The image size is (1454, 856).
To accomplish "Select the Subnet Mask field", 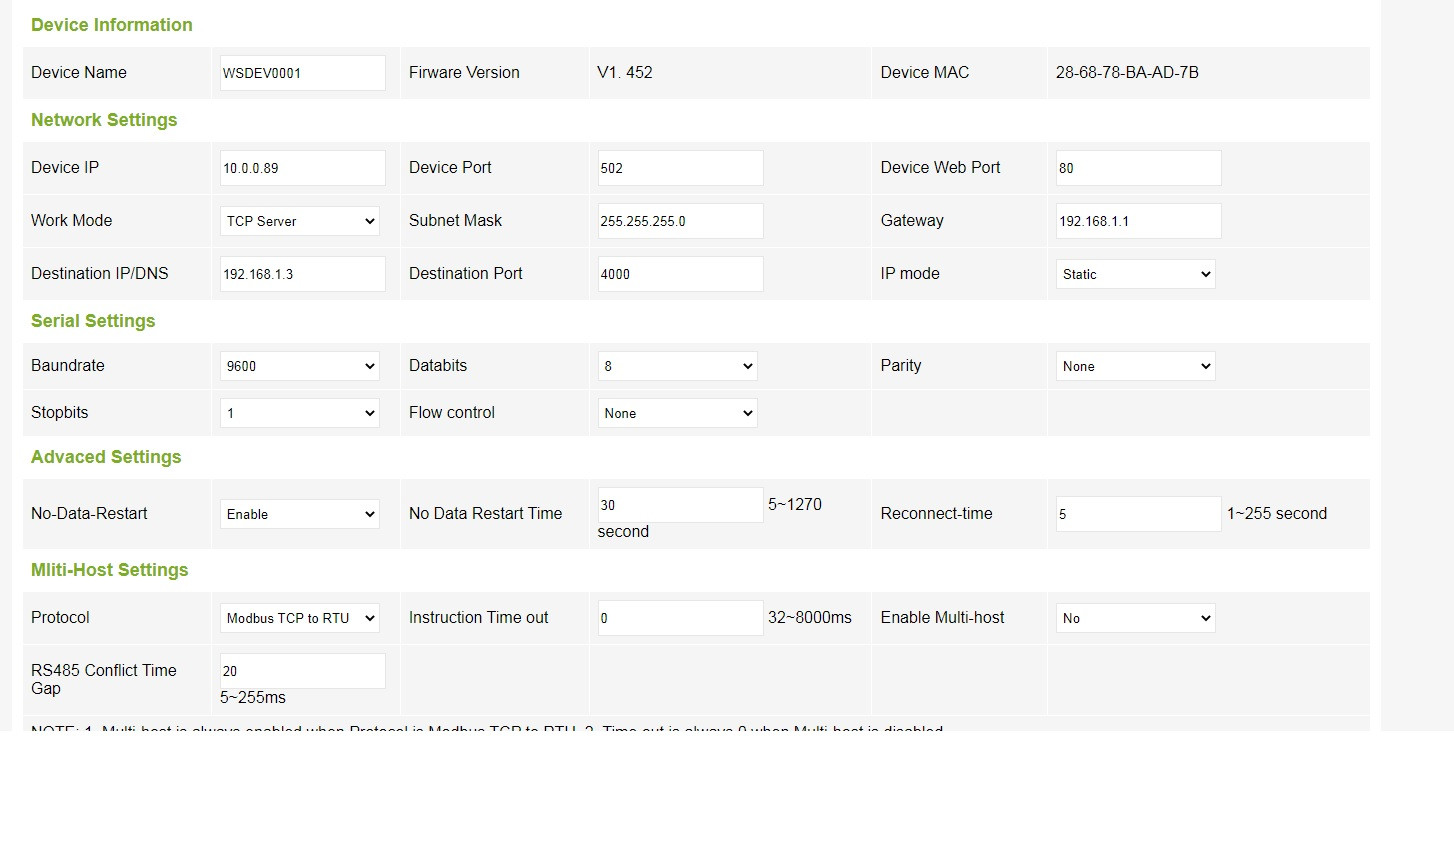I will click(x=680, y=221).
